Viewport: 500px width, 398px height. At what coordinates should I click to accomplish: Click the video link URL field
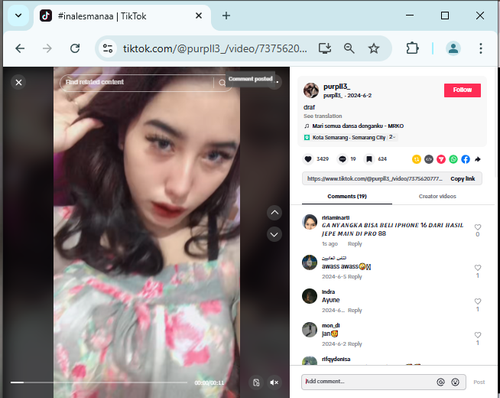[375, 179]
